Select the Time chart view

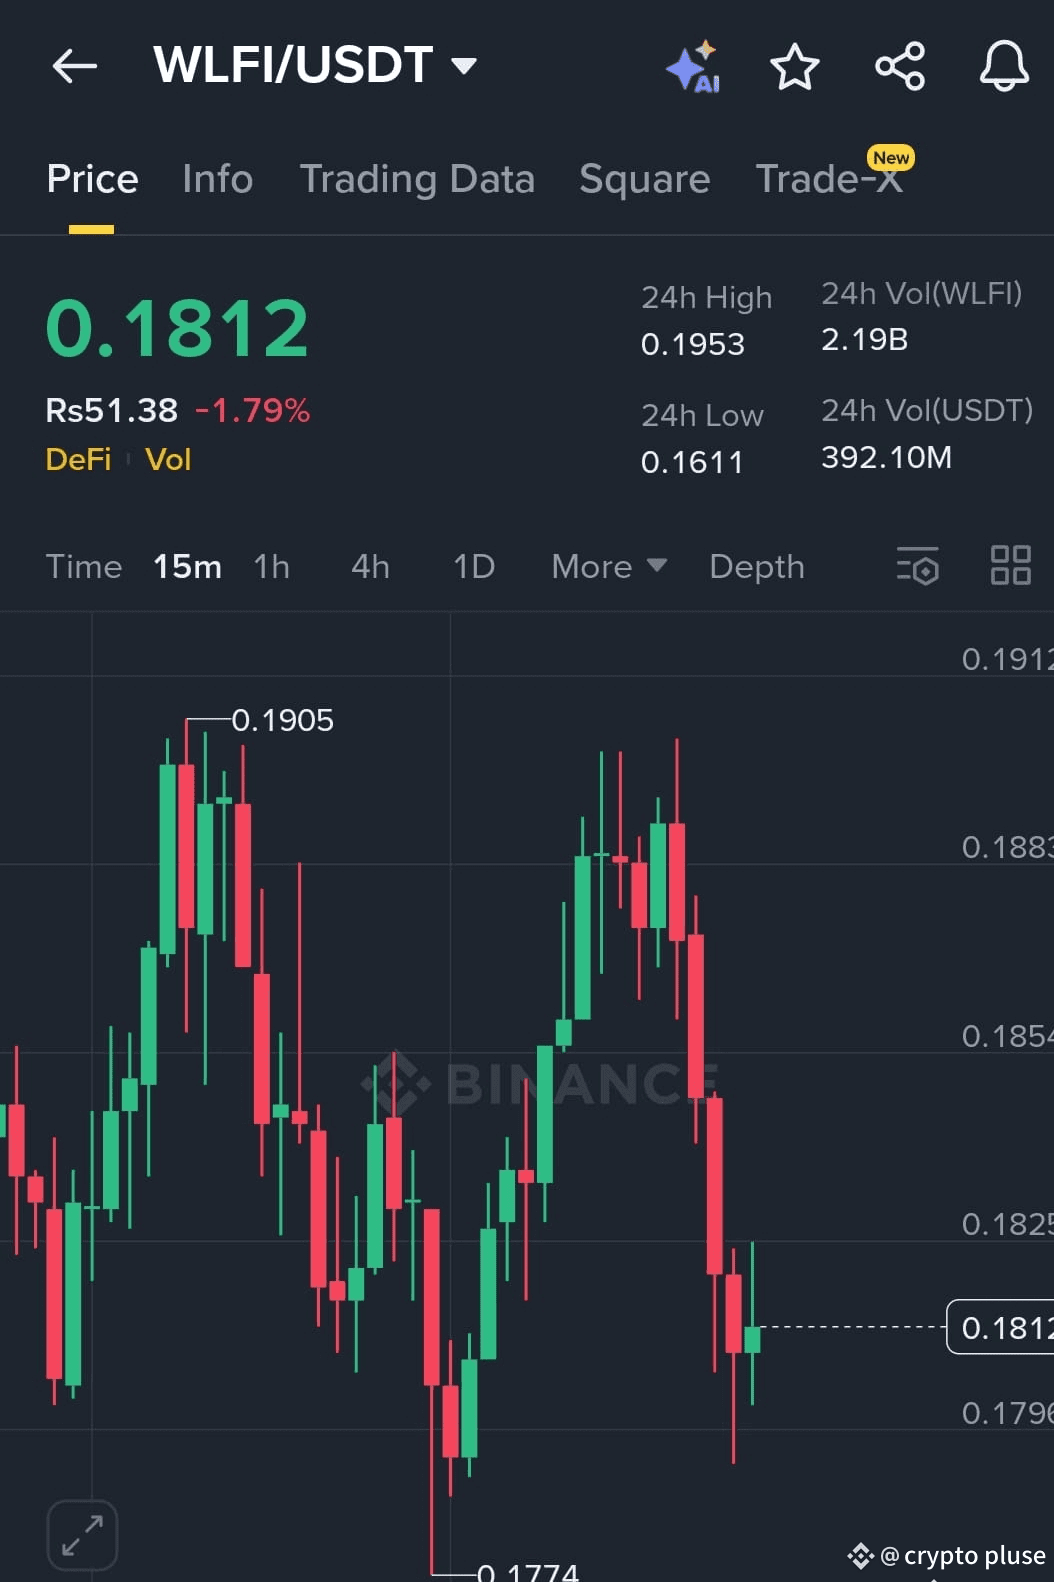click(x=84, y=567)
